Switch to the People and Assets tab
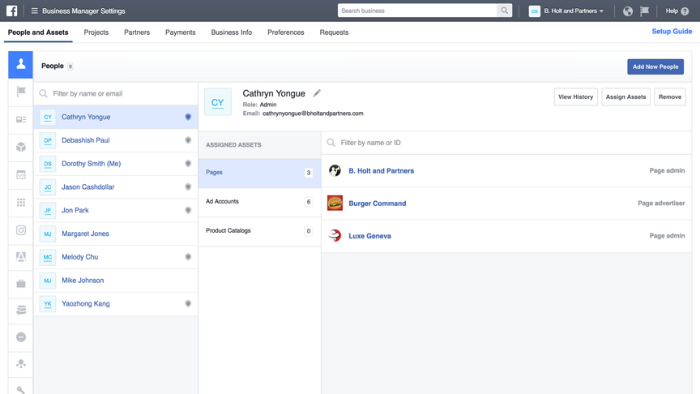 [38, 32]
